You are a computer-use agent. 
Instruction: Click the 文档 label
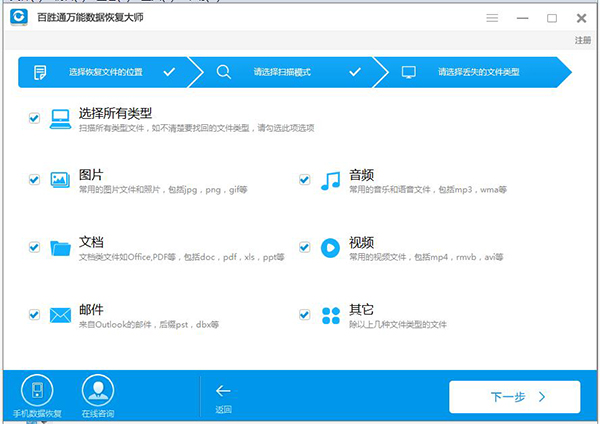click(91, 242)
